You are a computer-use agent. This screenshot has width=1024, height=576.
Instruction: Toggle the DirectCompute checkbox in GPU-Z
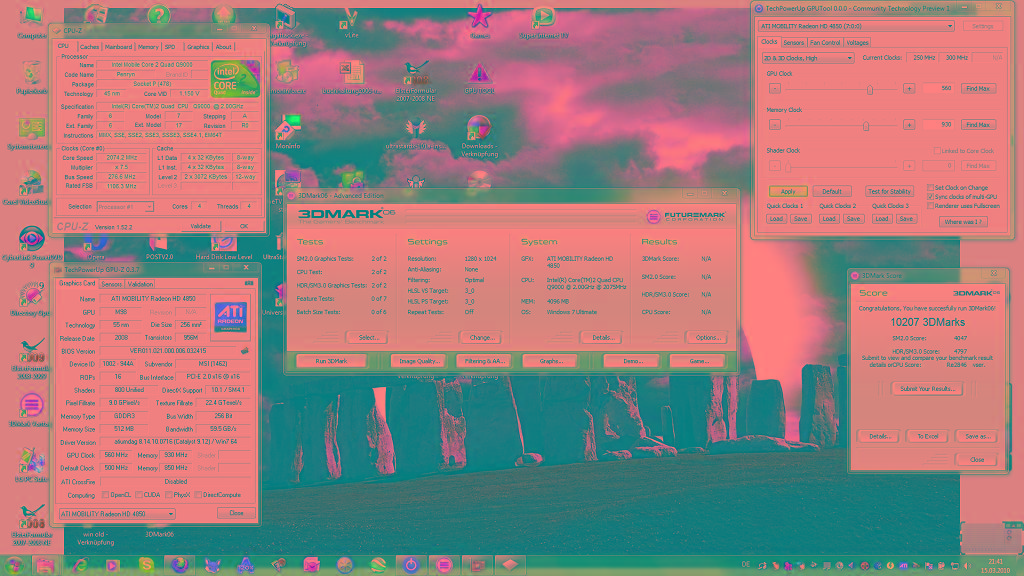click(199, 495)
